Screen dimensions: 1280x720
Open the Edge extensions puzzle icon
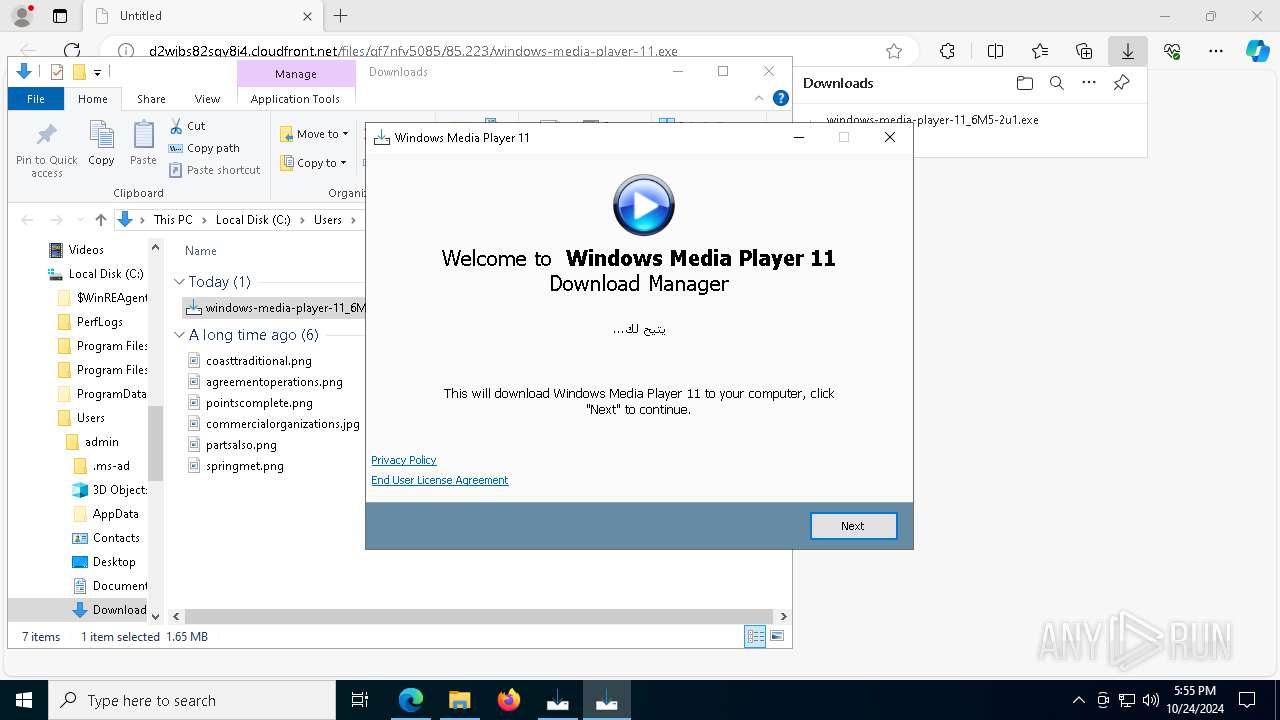tap(947, 51)
